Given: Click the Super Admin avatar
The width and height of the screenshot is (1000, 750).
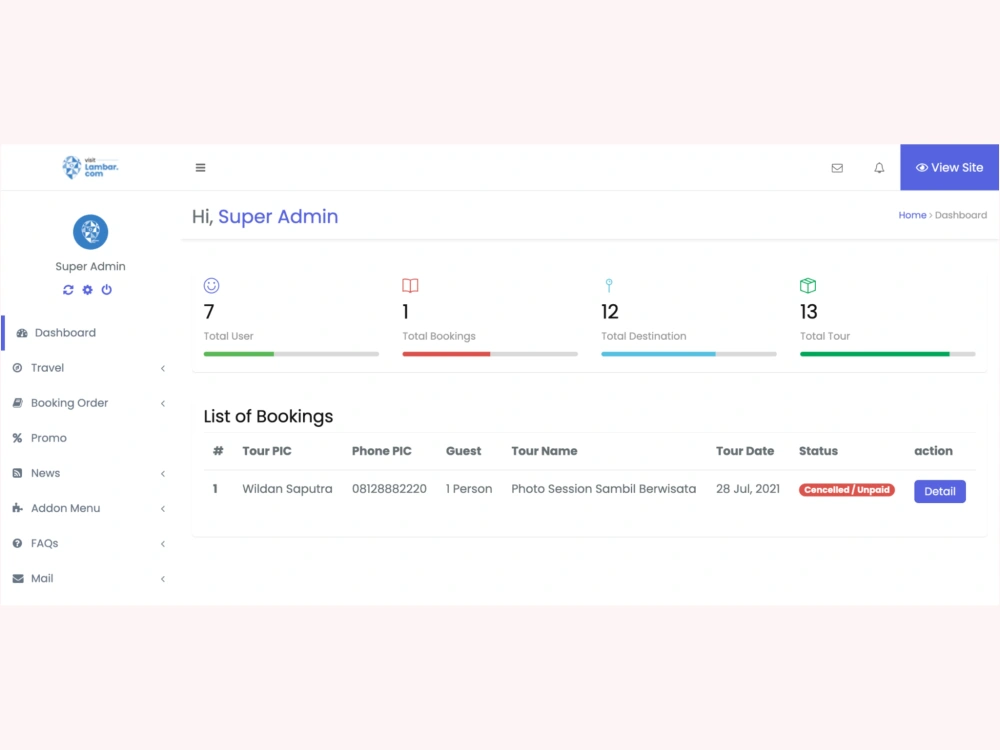Looking at the screenshot, I should (x=91, y=232).
